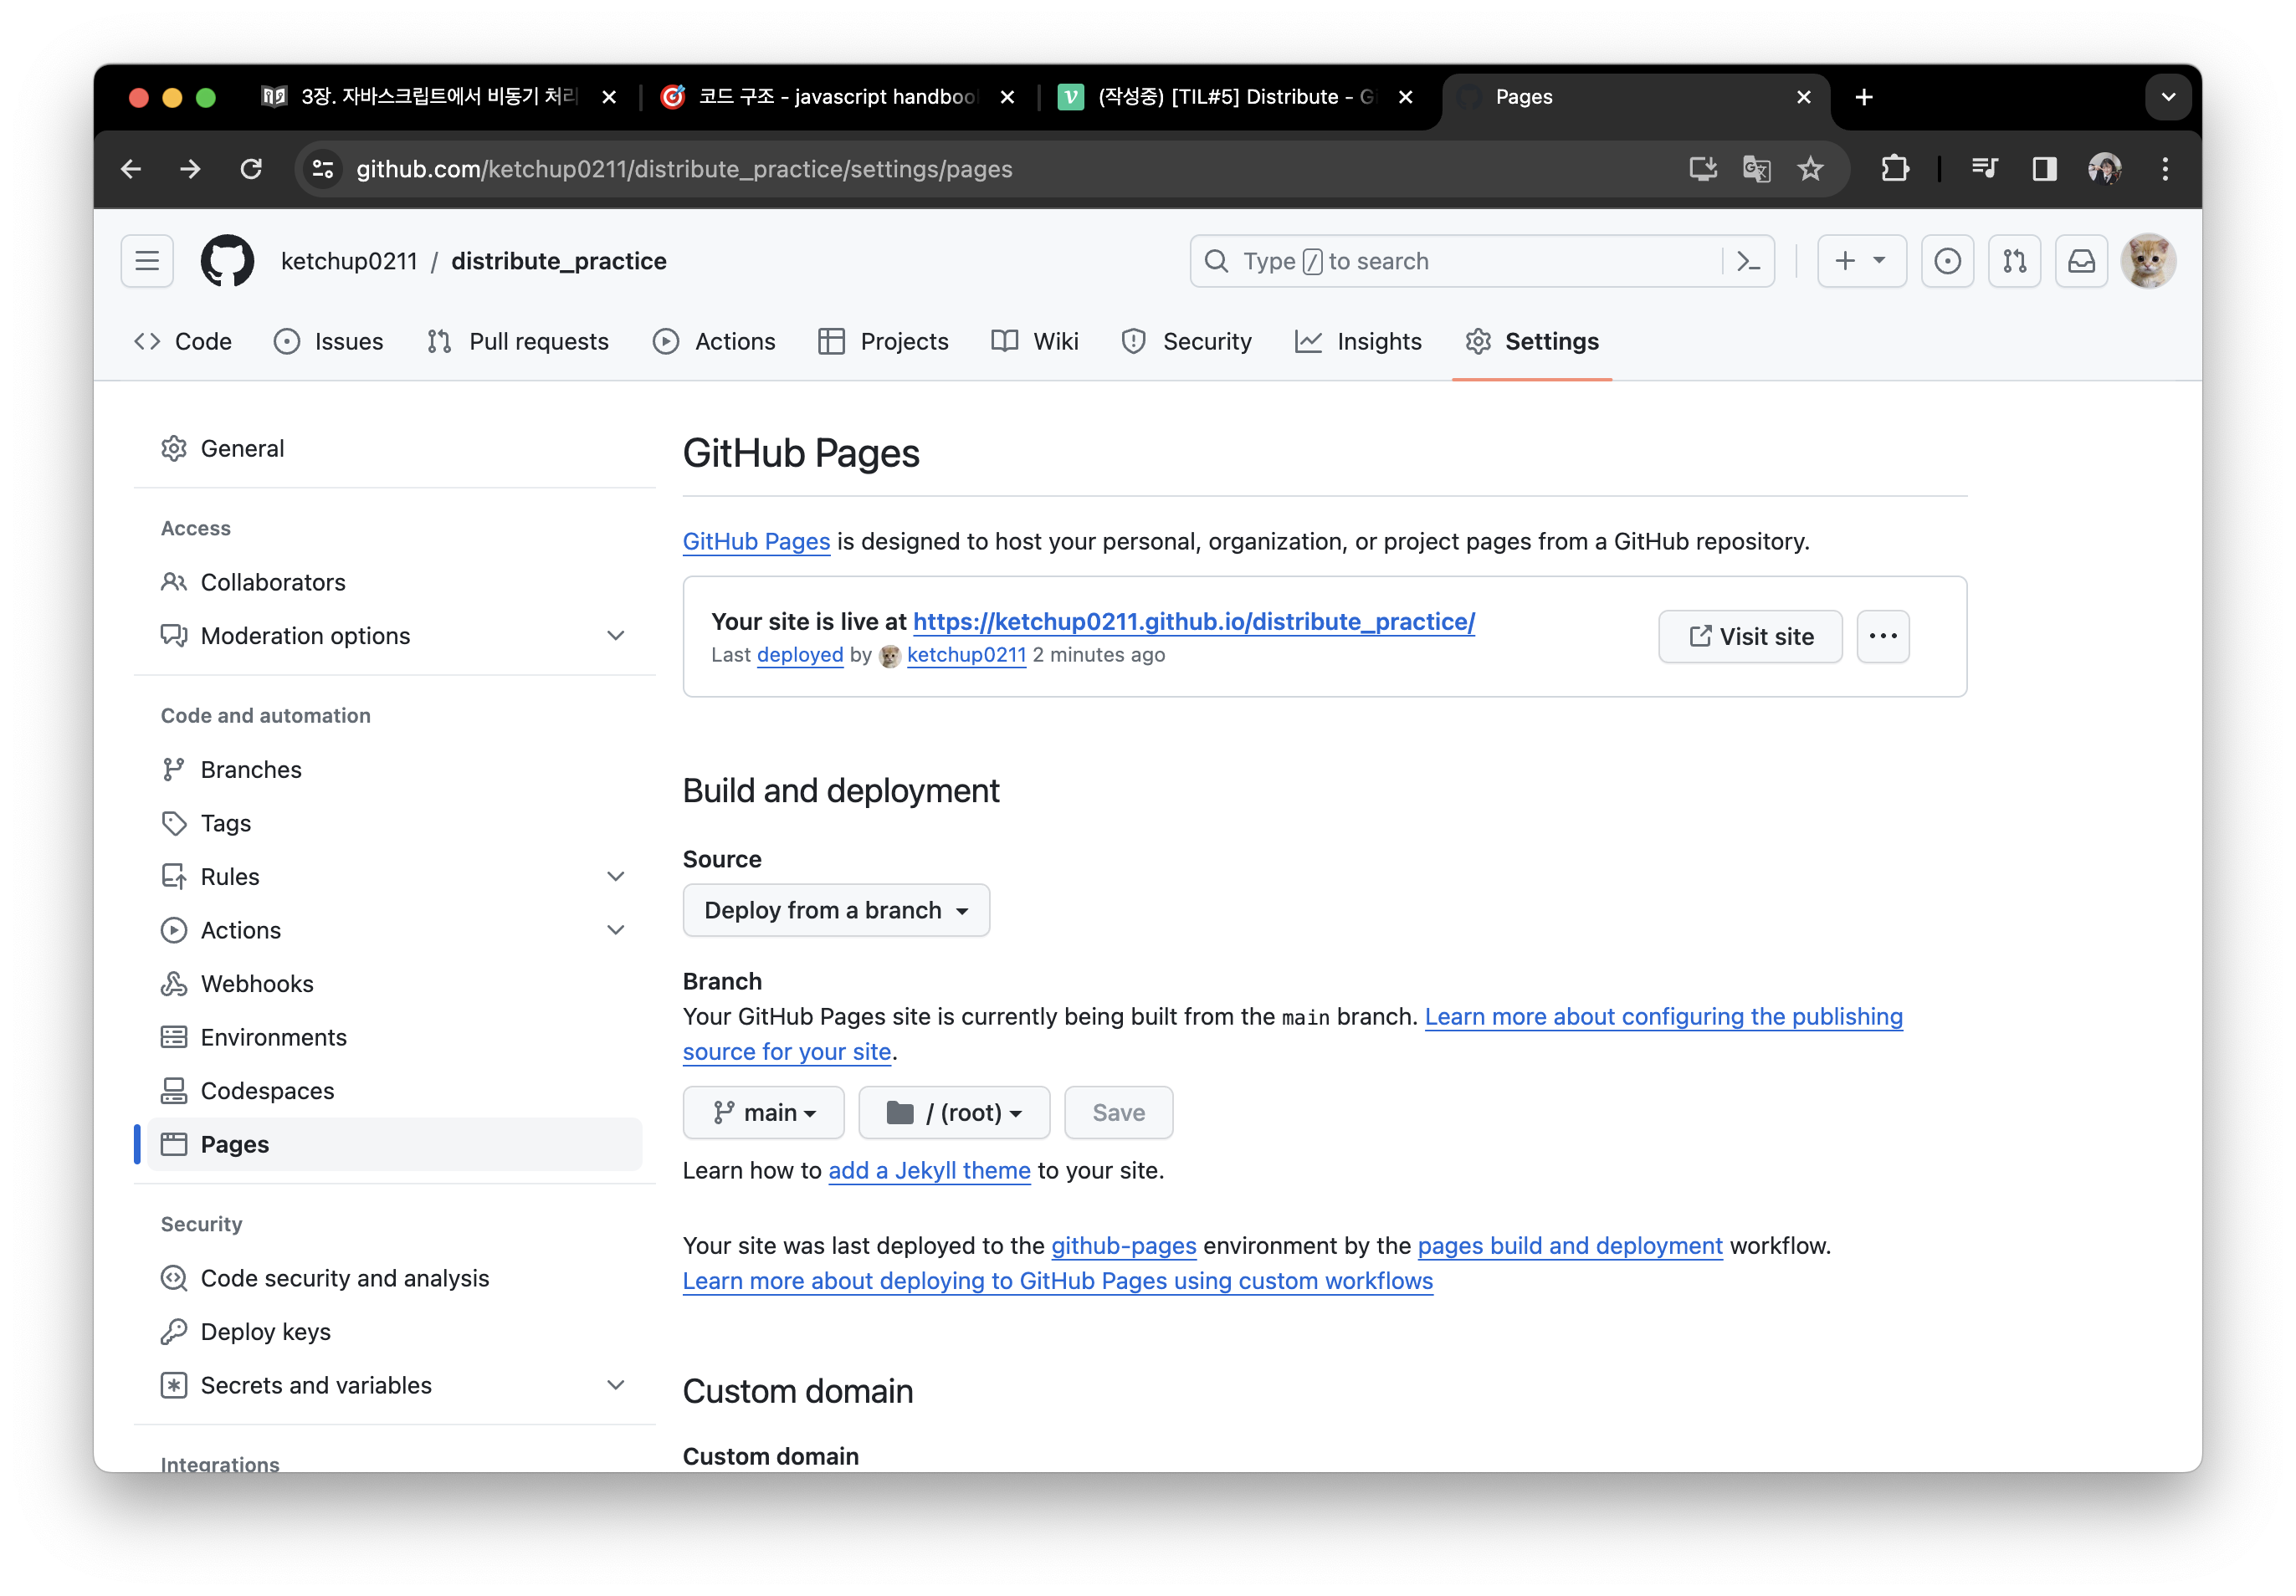
Task: Click the Visit site button
Action: tap(1750, 636)
